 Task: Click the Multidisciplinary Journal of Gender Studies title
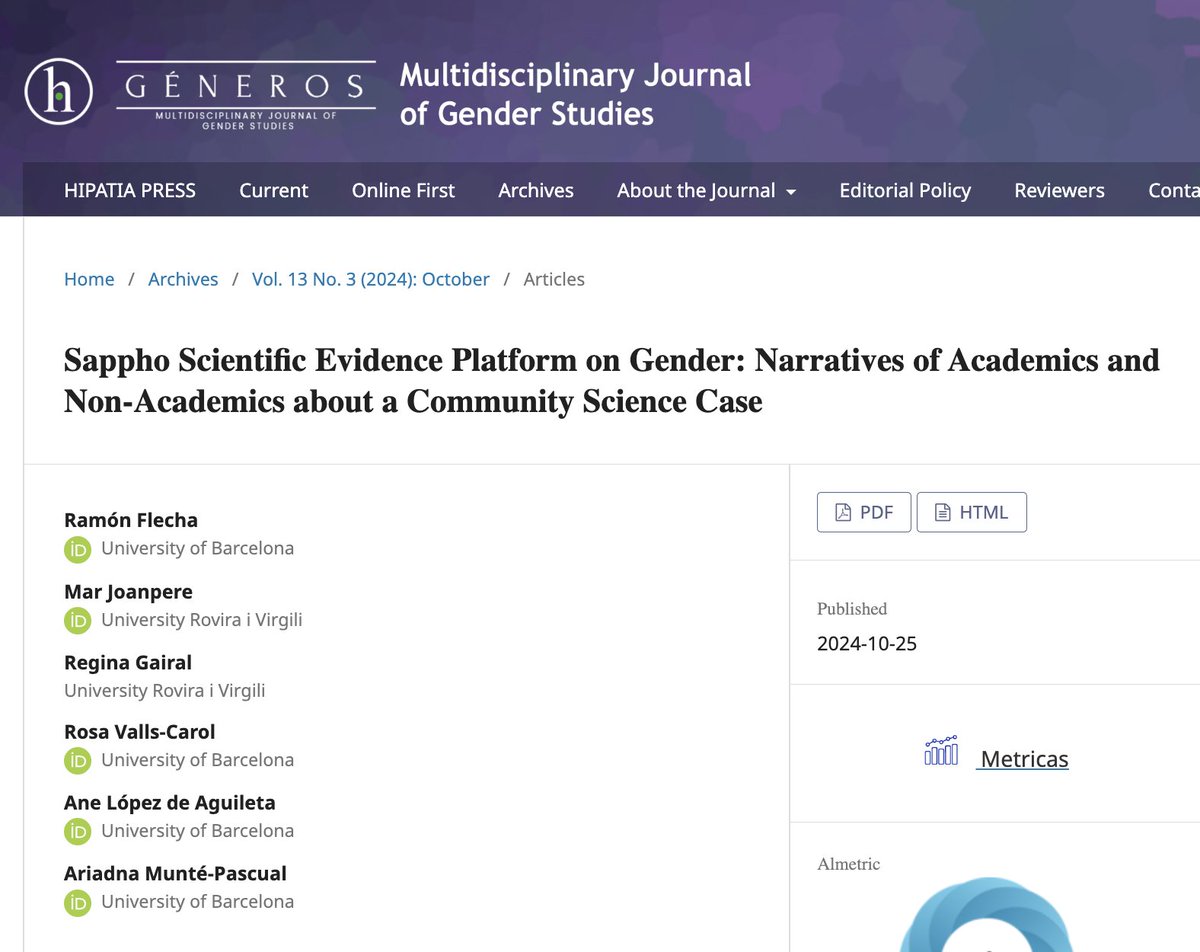pyautogui.click(x=575, y=94)
